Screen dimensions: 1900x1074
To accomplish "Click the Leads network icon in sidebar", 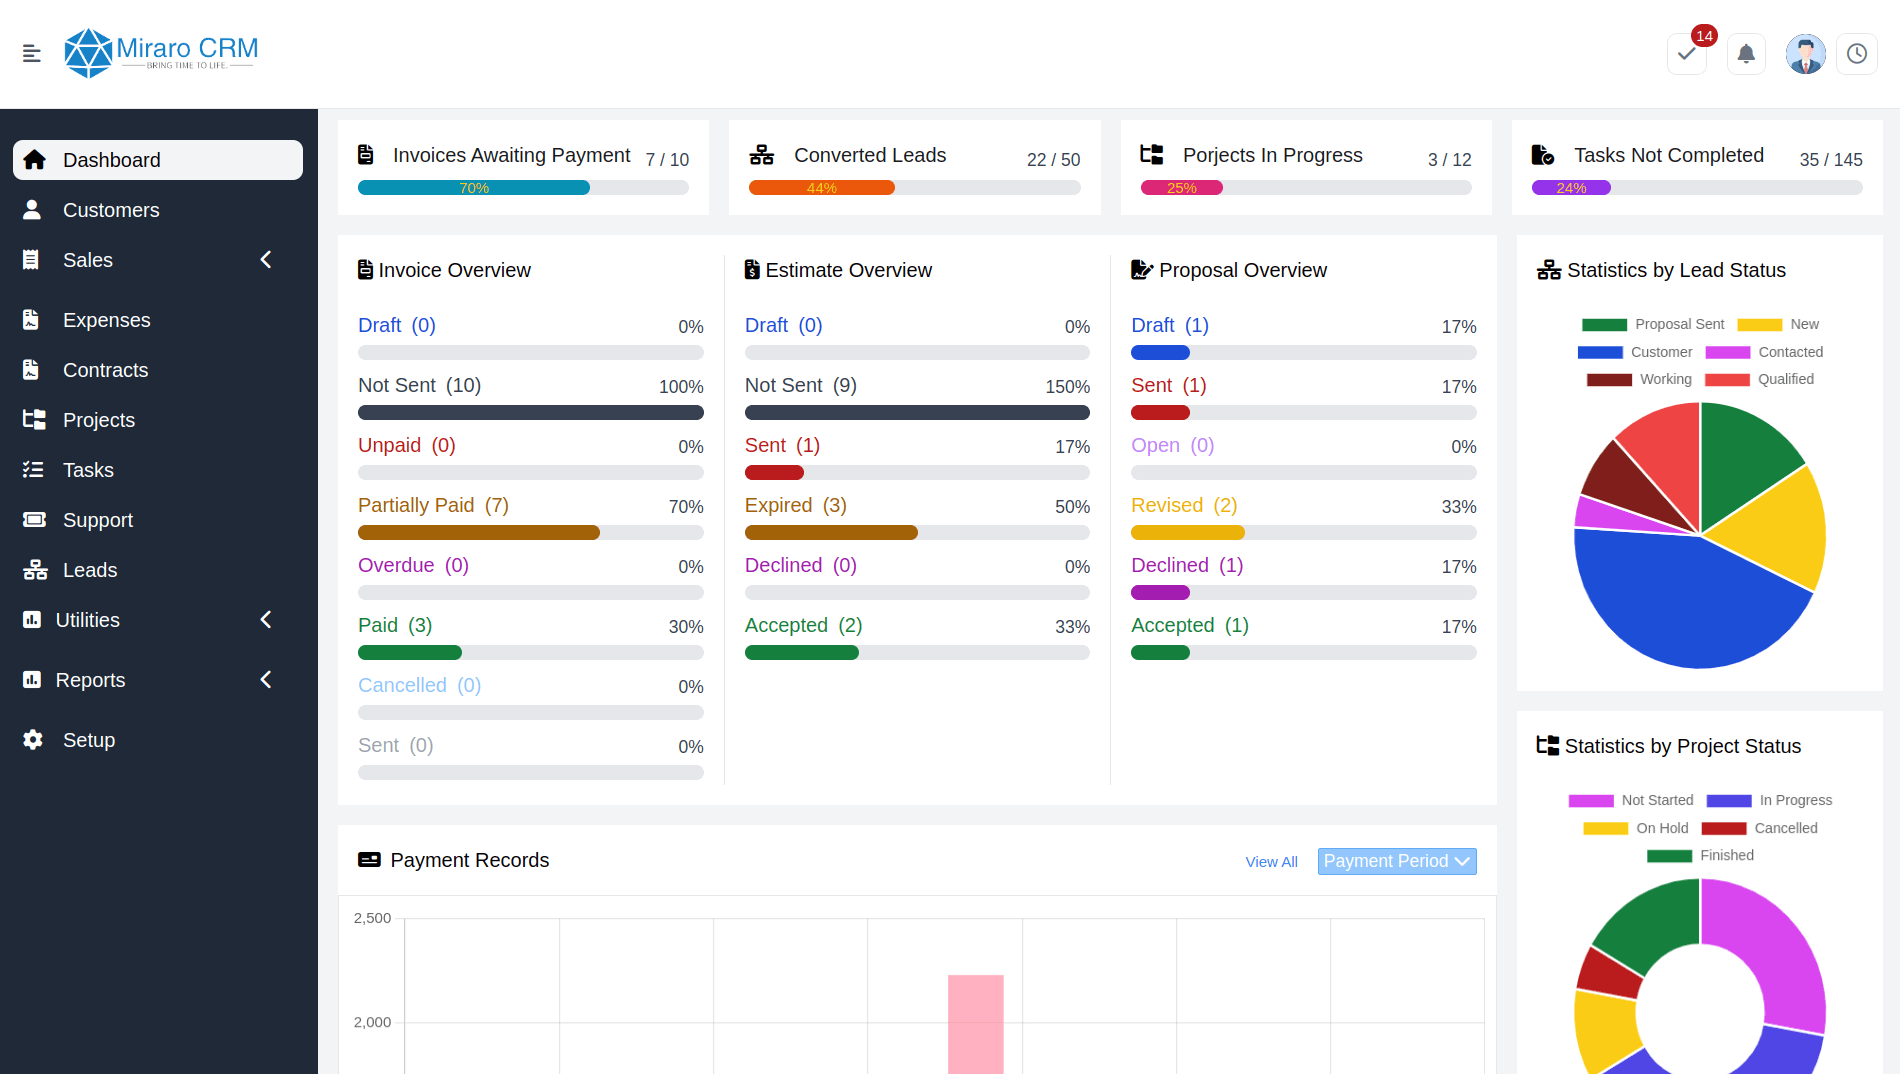I will [35, 570].
